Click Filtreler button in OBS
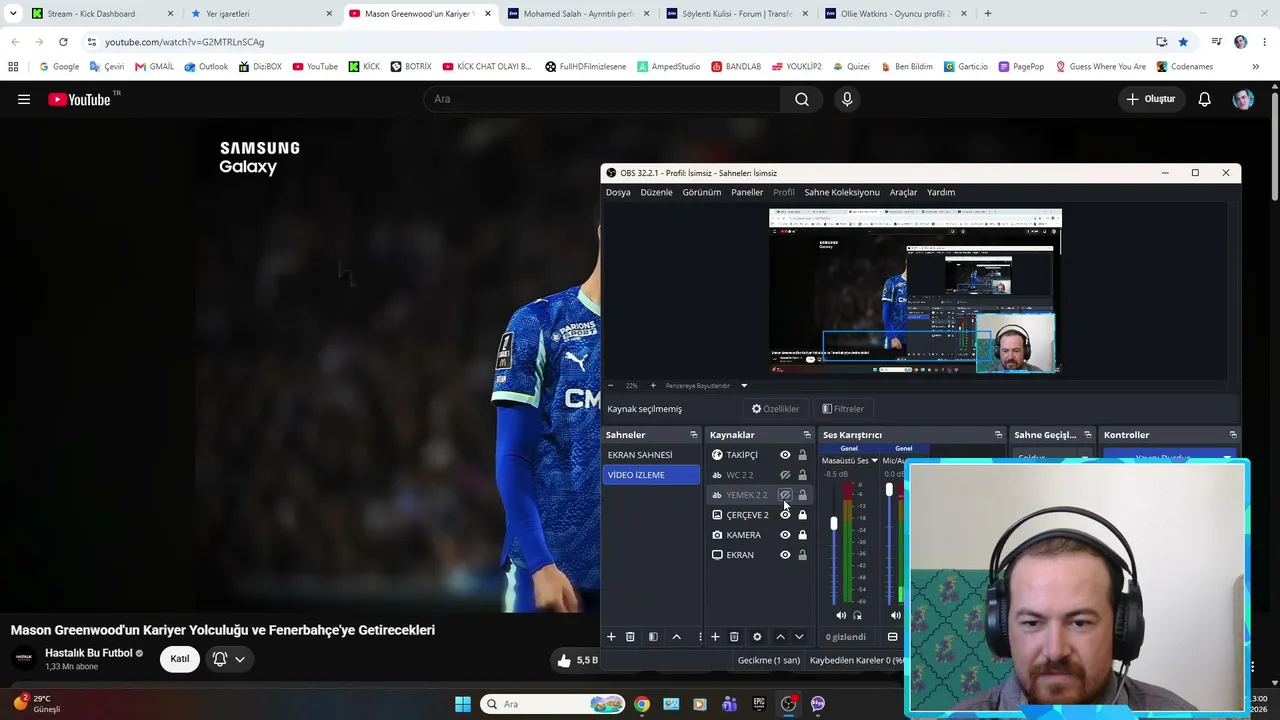The height and width of the screenshot is (720, 1280). click(843, 409)
